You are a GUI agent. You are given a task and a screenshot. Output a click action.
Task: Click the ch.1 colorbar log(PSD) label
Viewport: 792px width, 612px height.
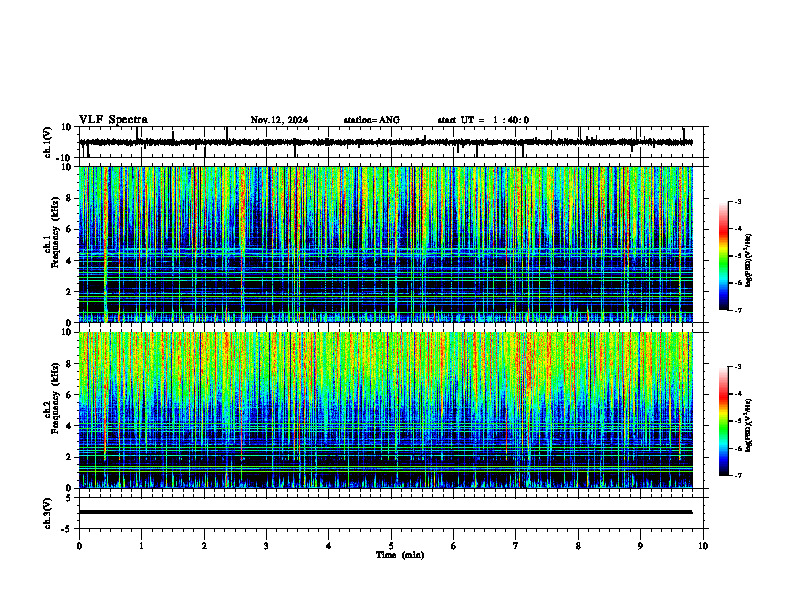pos(749,261)
